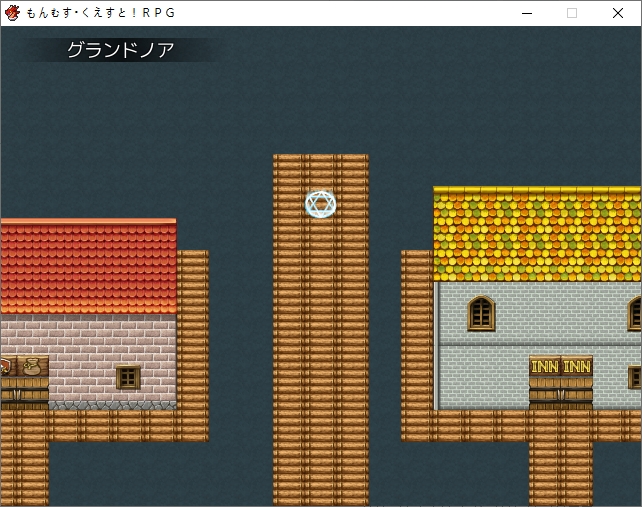The width and height of the screenshot is (642, 507).
Task: Click the glowing hexagram teleport circle
Action: coord(321,204)
